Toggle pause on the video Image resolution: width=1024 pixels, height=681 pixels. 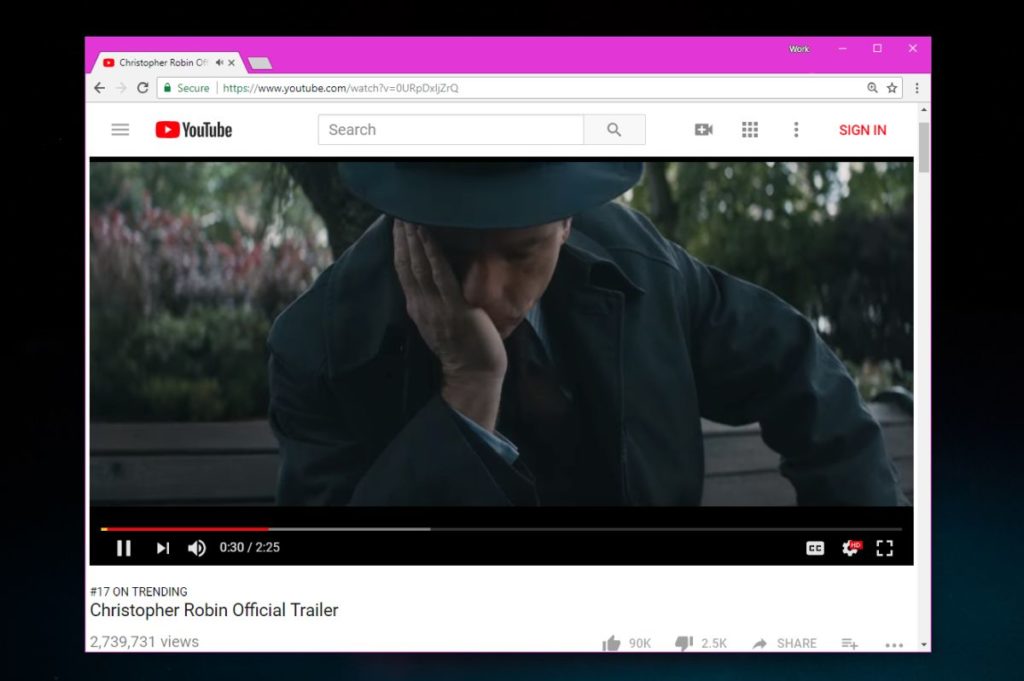(x=124, y=548)
